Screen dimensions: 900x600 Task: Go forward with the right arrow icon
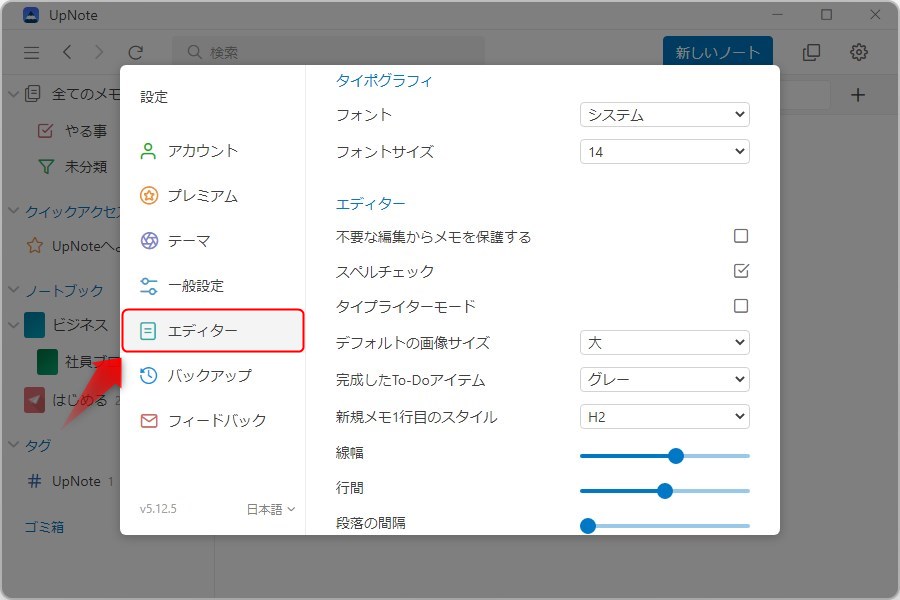[99, 52]
